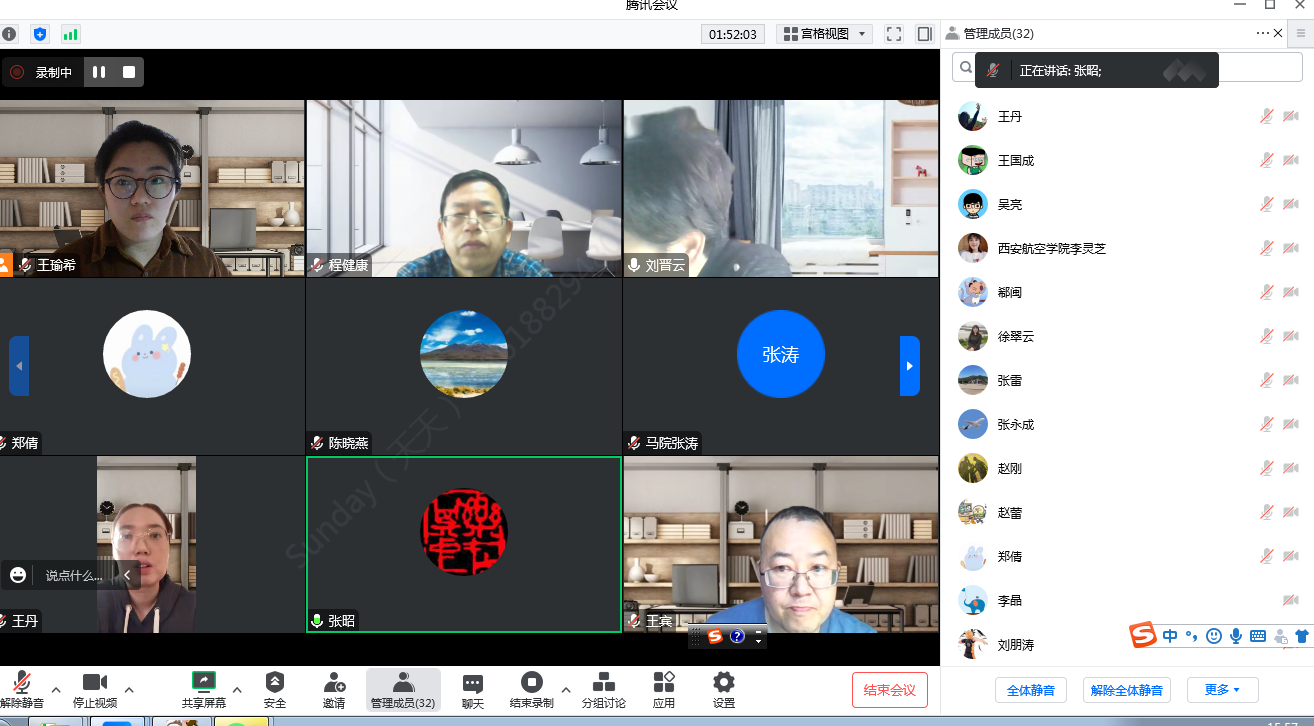The width and height of the screenshot is (1314, 726).
Task: Open the 更多 dropdown in members panel
Action: 1222,690
